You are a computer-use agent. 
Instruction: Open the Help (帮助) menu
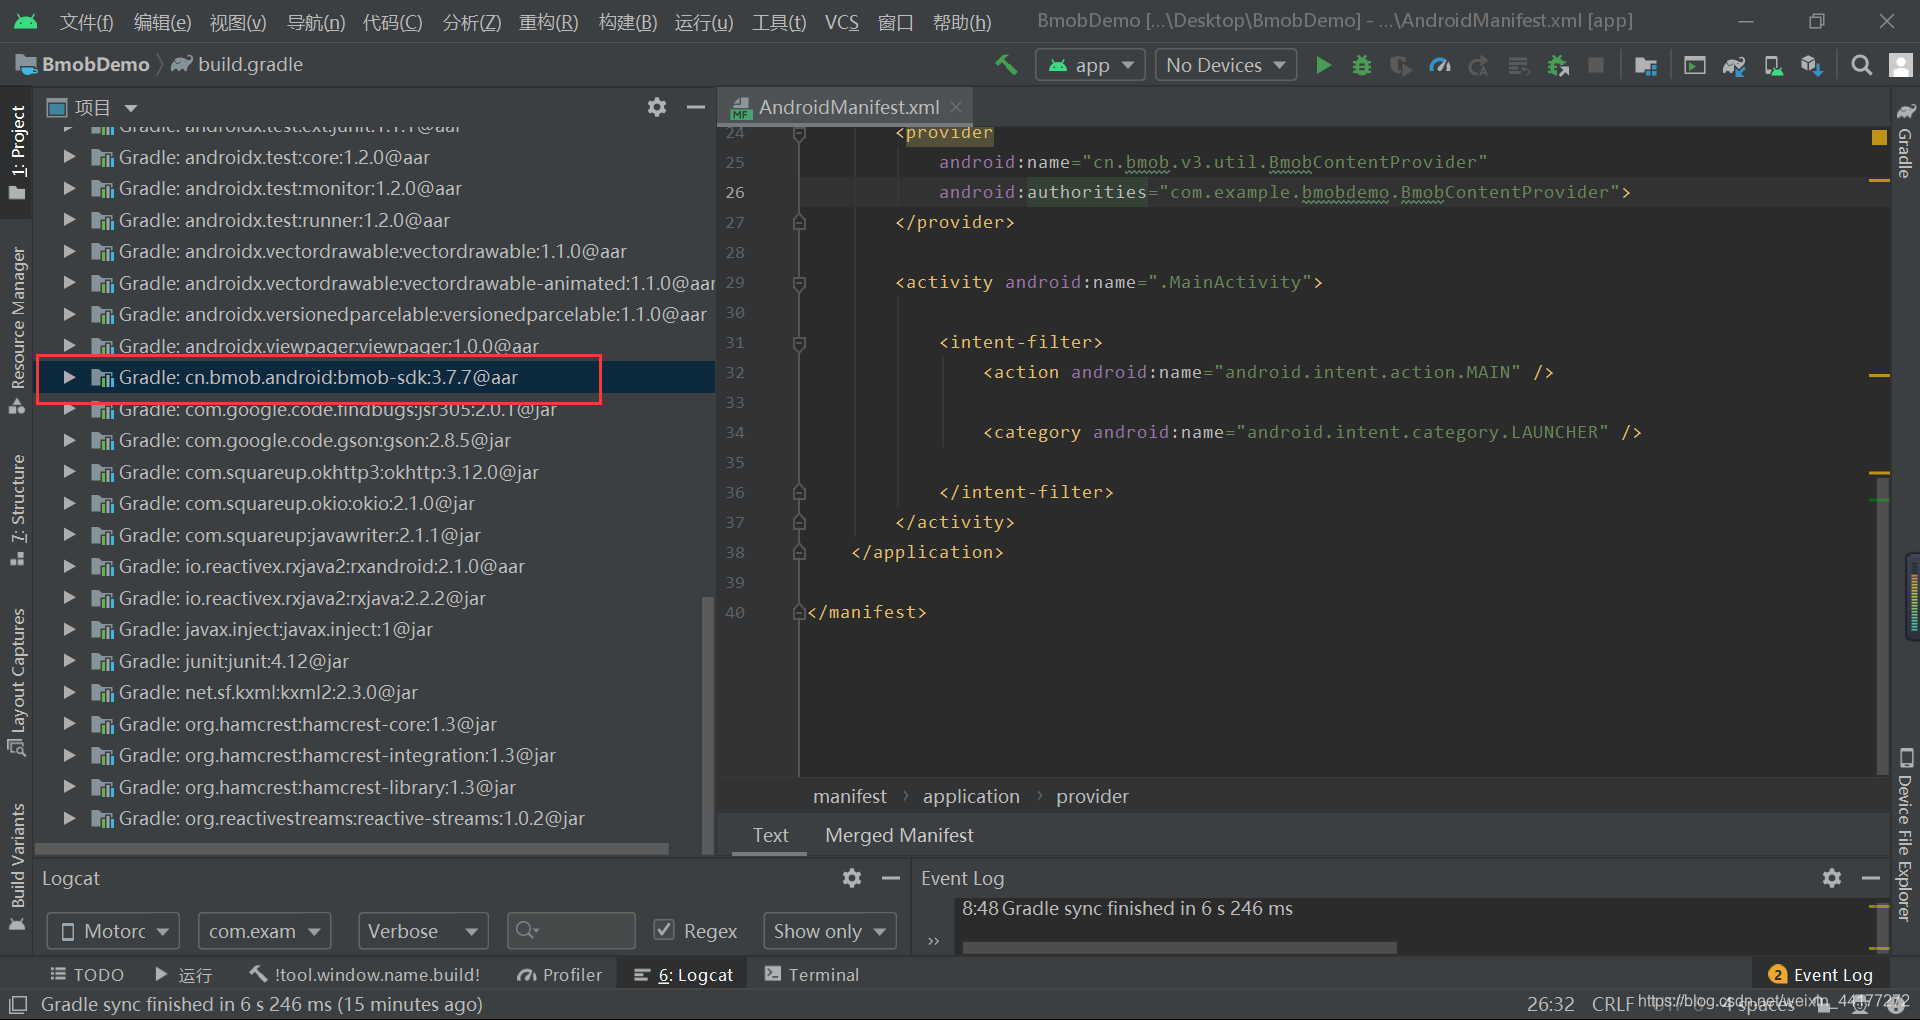962,22
